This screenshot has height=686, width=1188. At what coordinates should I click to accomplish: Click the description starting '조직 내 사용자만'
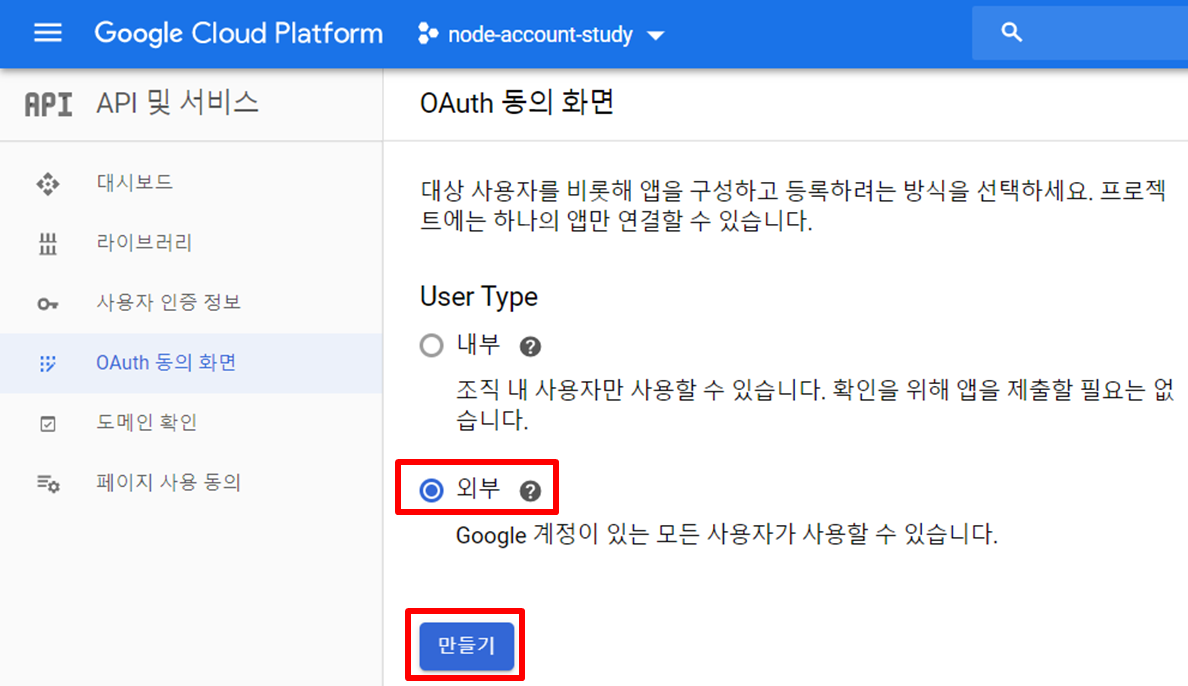tap(814, 405)
